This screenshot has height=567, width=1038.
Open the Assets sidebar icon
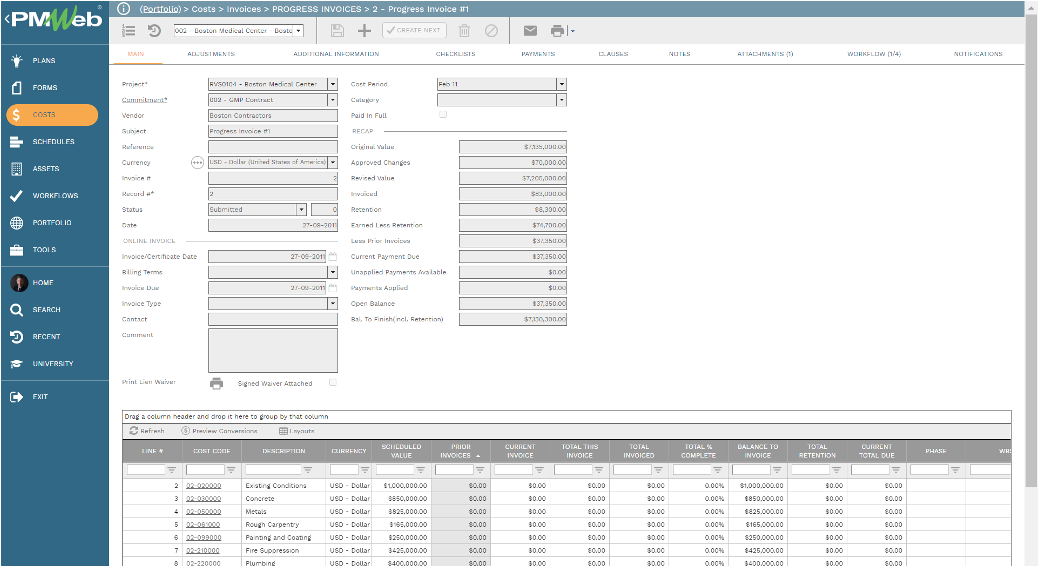coord(17,169)
